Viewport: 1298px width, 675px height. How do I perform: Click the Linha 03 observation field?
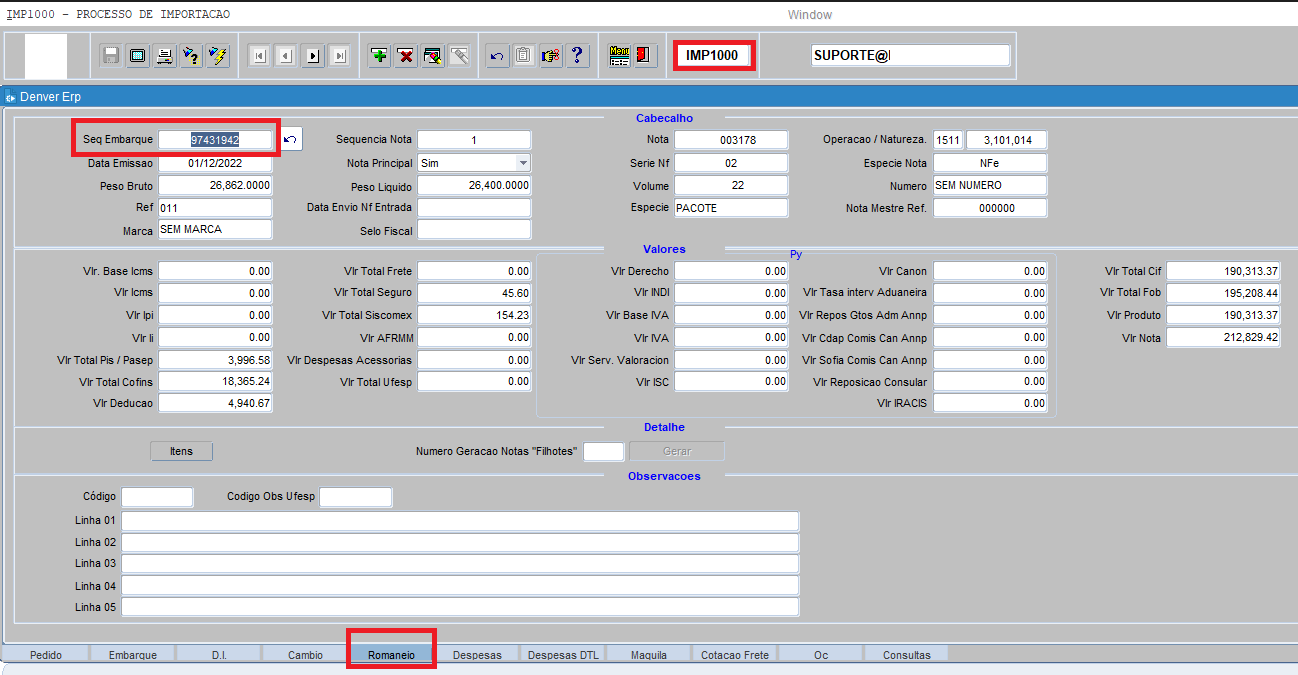pyautogui.click(x=460, y=564)
